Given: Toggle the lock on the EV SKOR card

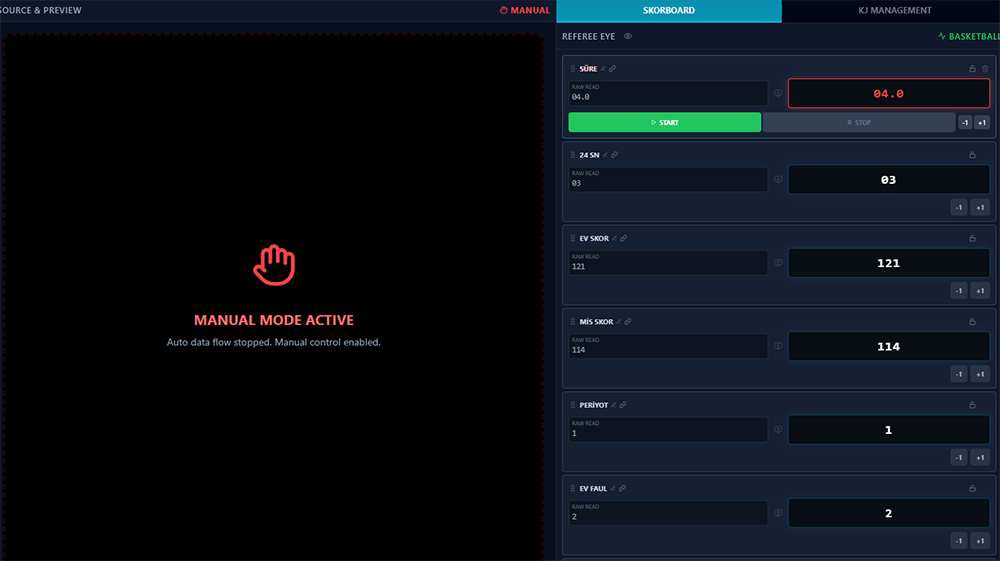Looking at the screenshot, I should point(972,238).
